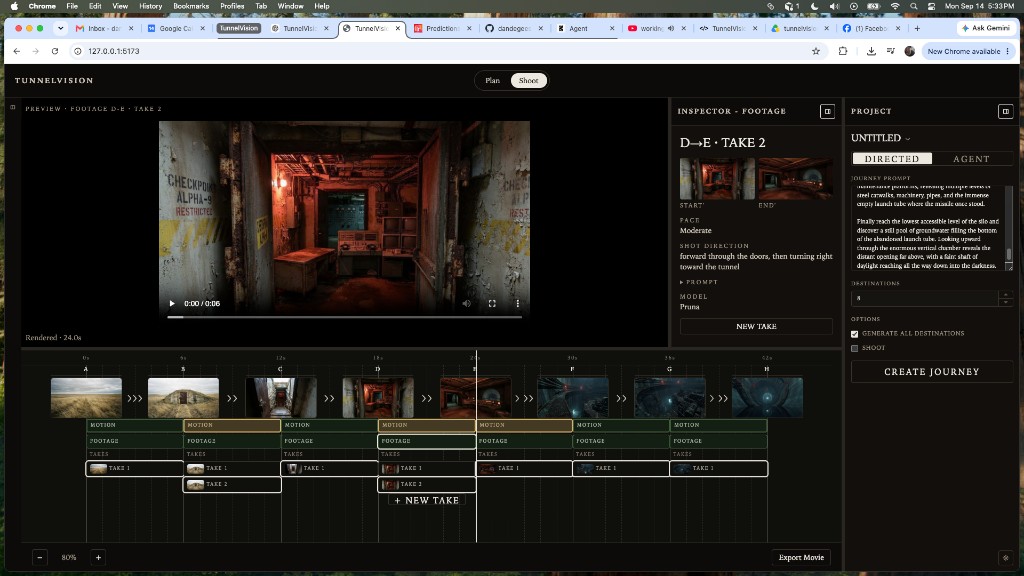
Task: Select Motion segment under destination D
Action: click(426, 425)
